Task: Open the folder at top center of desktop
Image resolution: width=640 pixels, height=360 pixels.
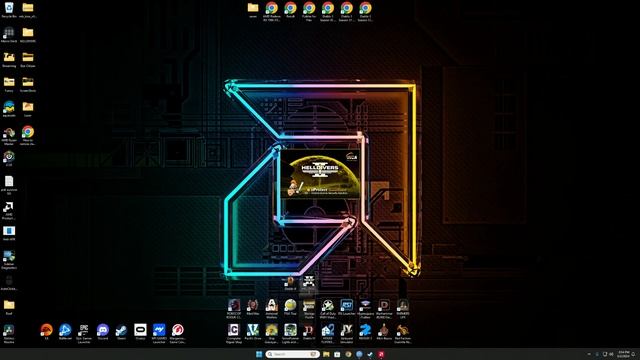Action: [x=253, y=10]
